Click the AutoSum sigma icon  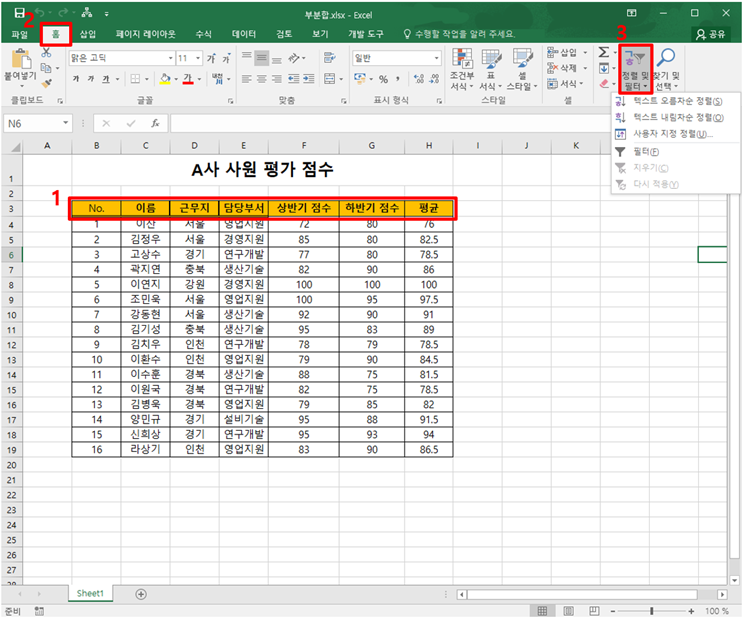pos(603,52)
